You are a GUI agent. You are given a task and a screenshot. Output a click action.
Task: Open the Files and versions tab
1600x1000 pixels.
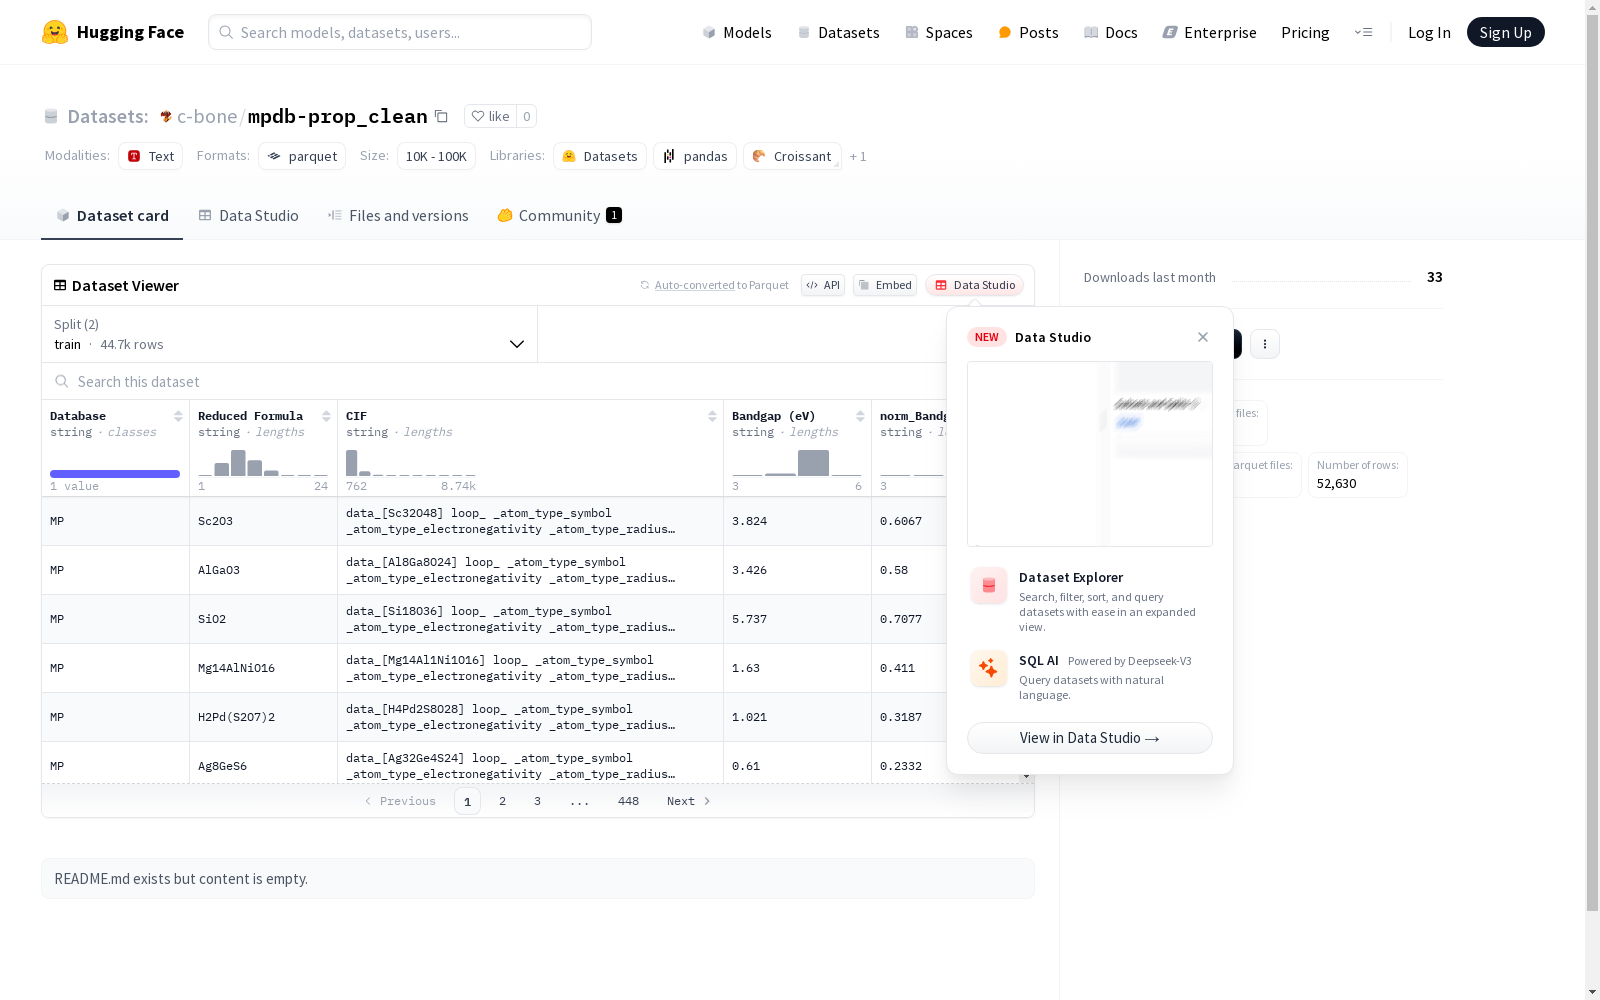[398, 216]
